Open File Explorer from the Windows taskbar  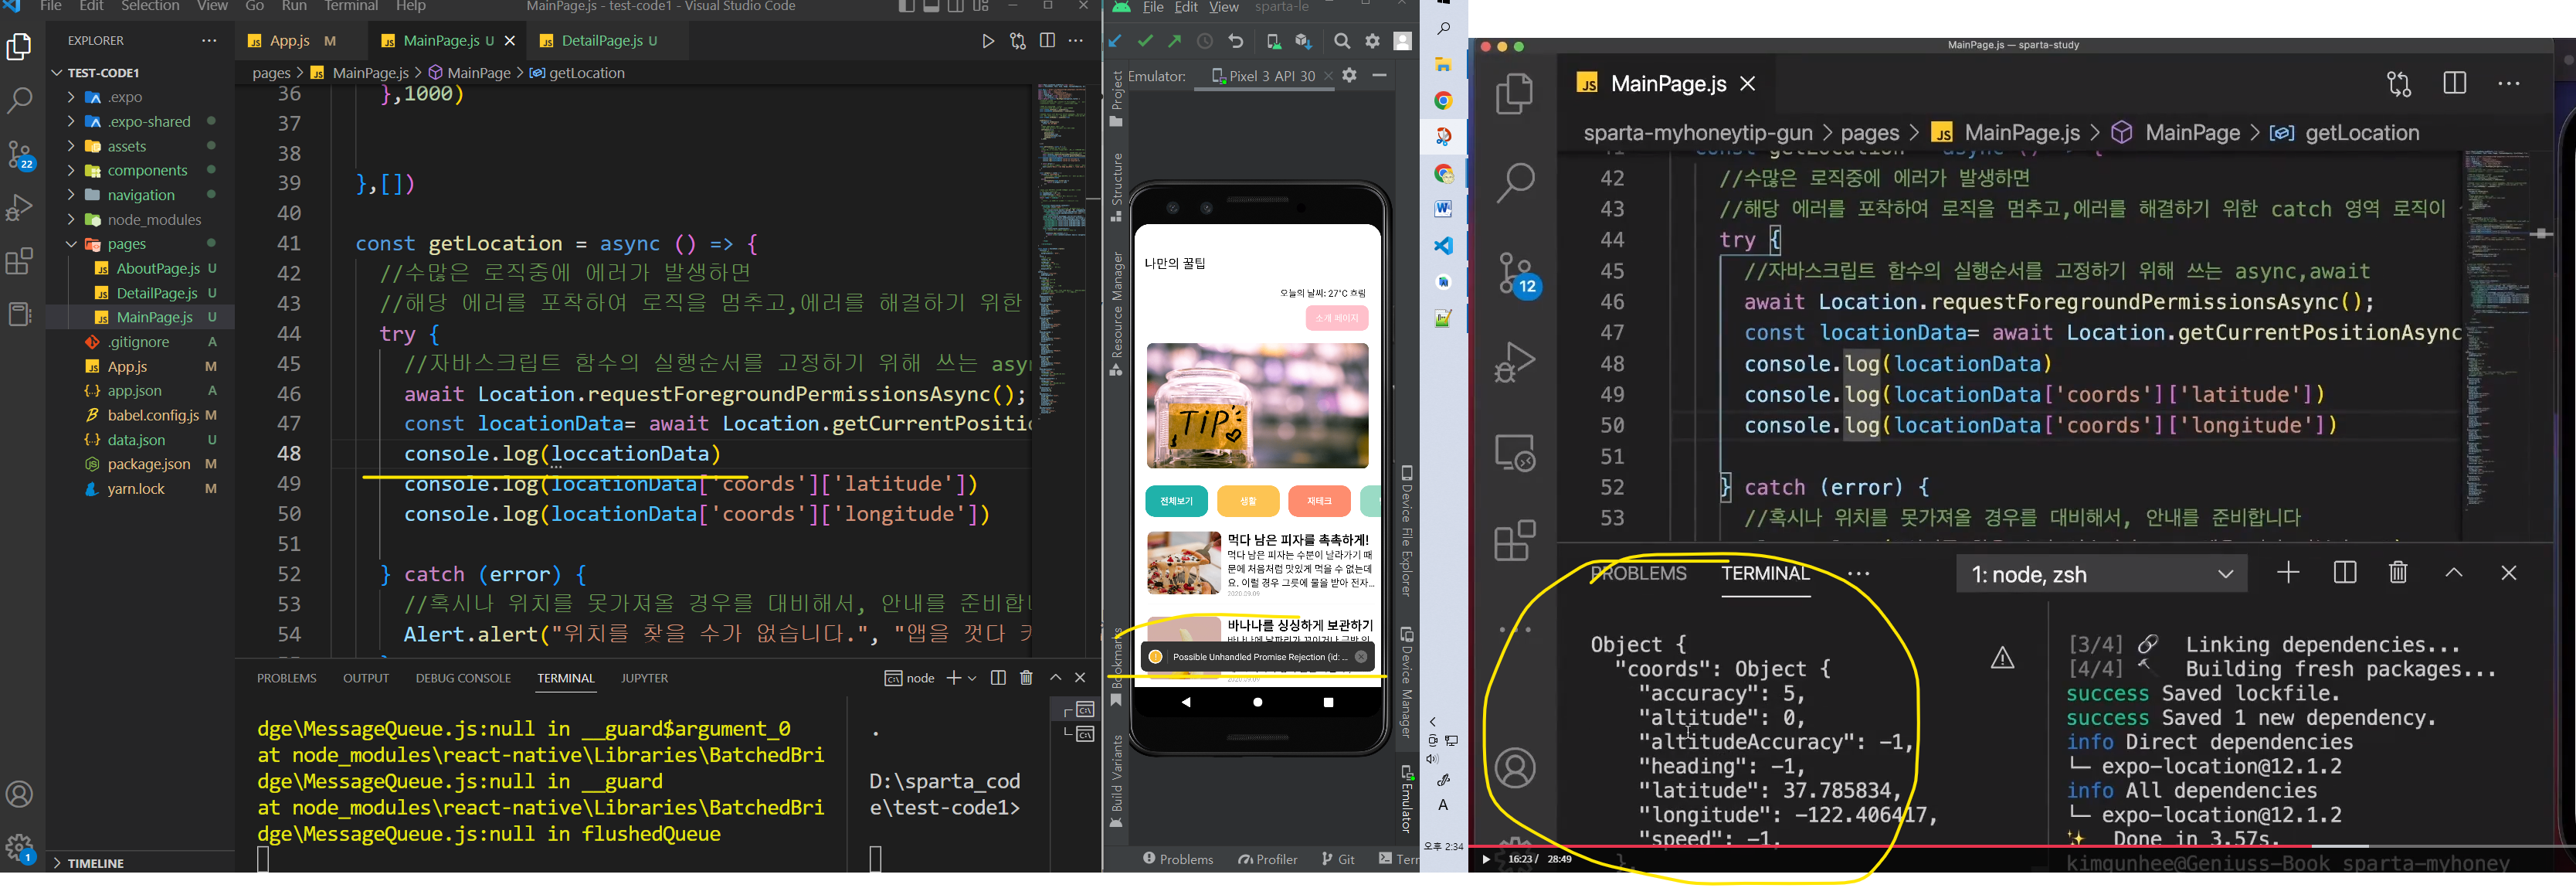1443,65
